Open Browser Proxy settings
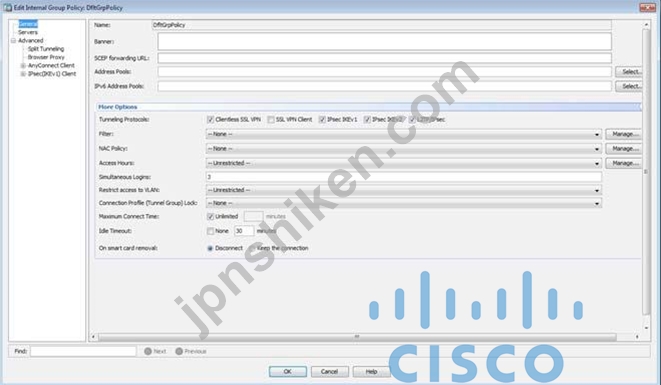The height and width of the screenshot is (385, 661). [x=46, y=57]
